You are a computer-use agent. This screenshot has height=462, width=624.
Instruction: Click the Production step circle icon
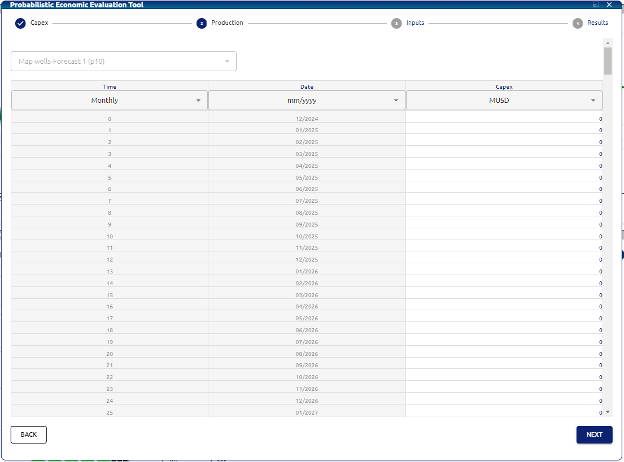[x=202, y=22]
